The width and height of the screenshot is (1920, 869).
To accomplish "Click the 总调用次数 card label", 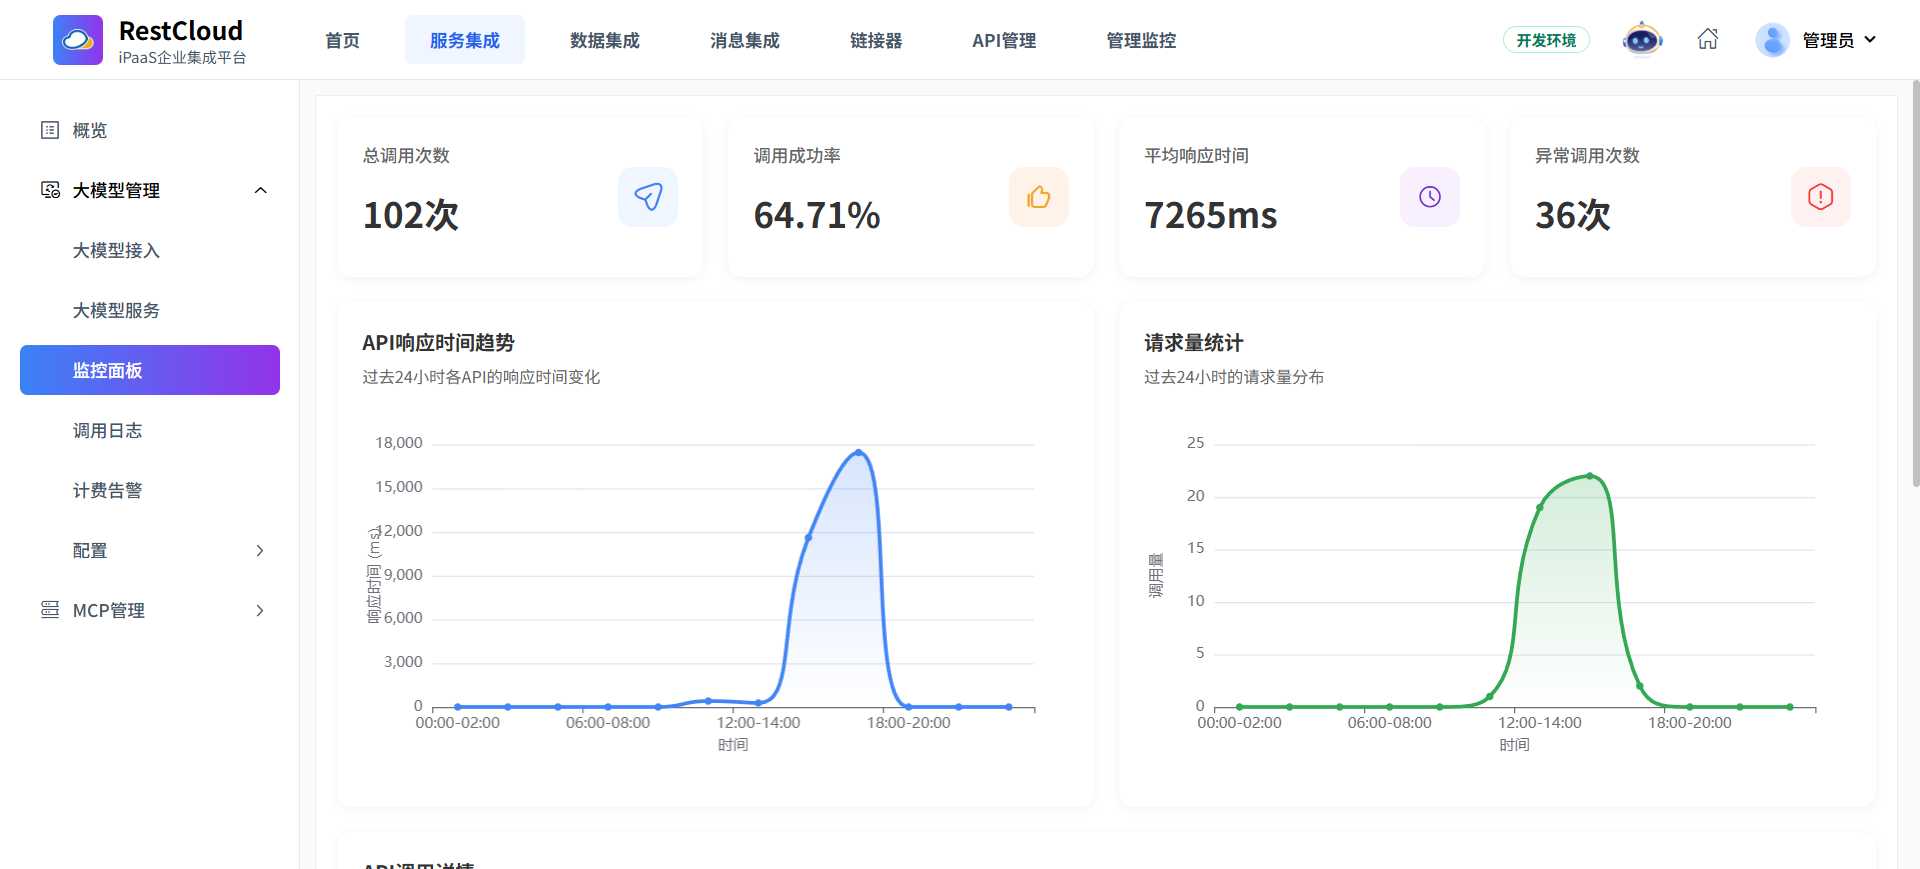I will [406, 156].
